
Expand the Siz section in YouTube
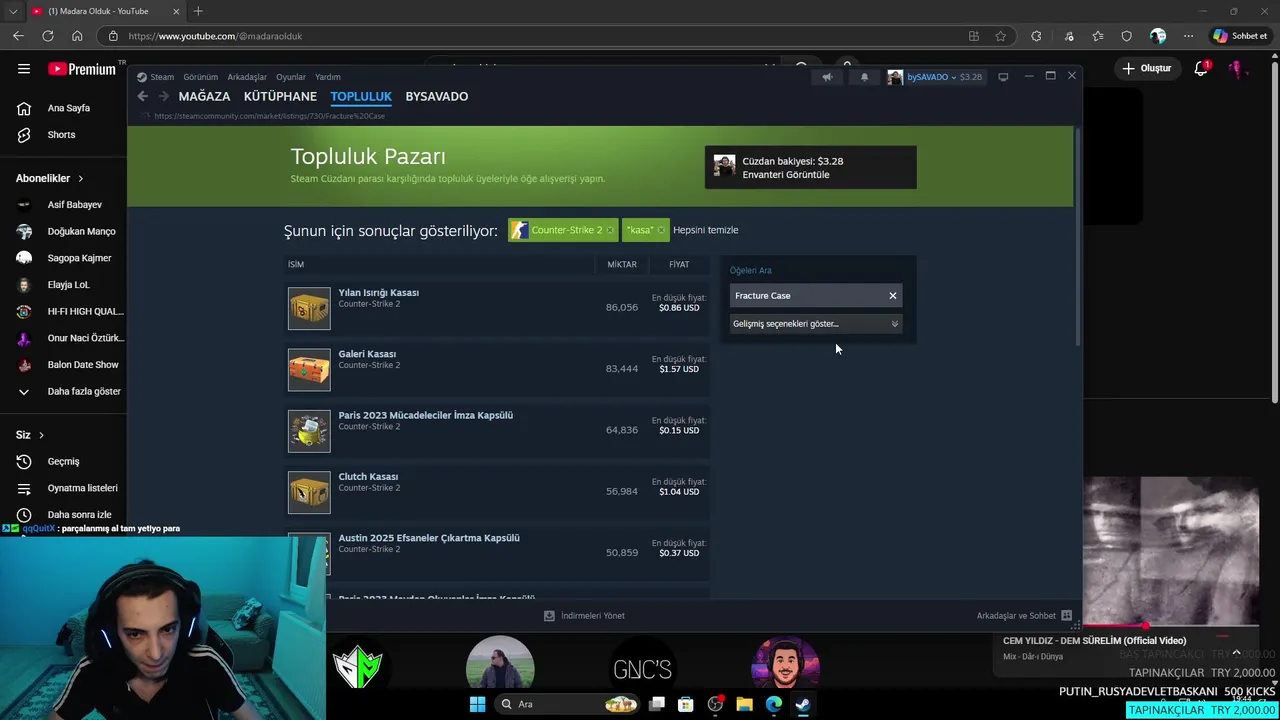(x=30, y=435)
